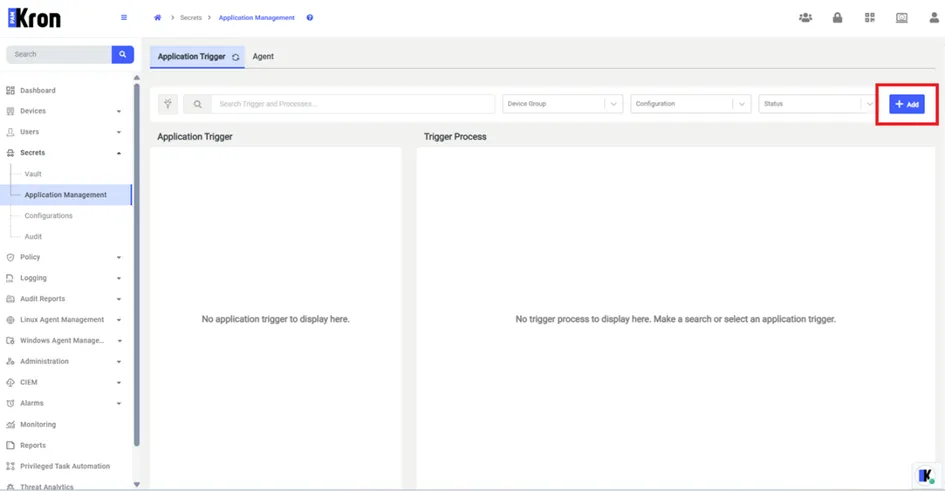Screen dimensions: 945x491
Task: Open the user profile icon
Action: tap(934, 17)
